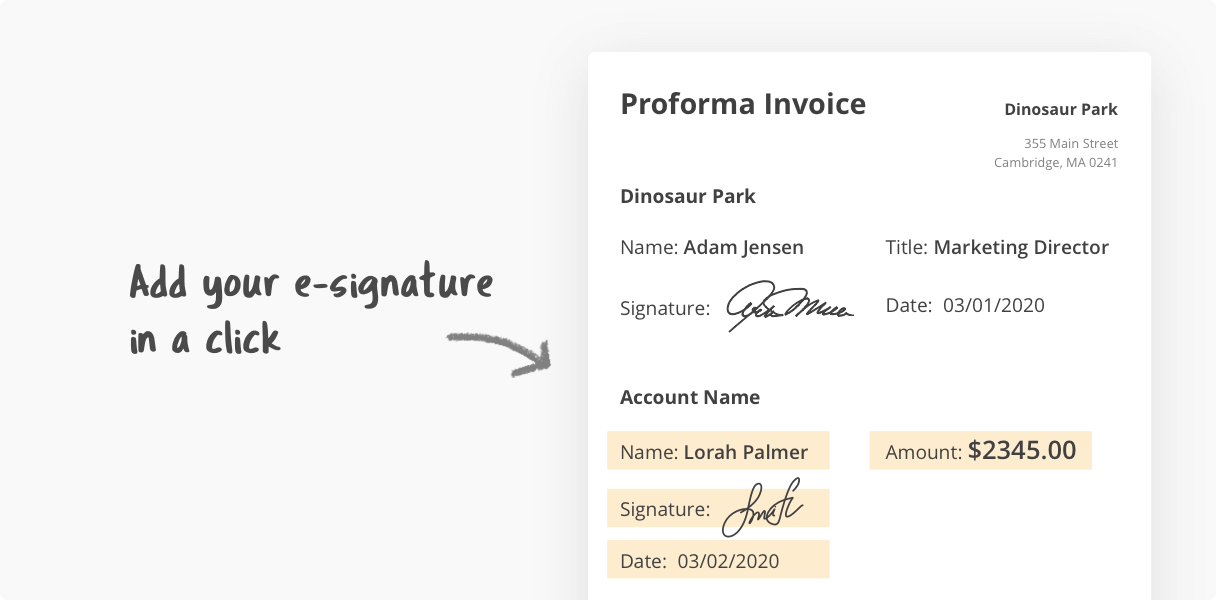The image size is (1216, 600).
Task: Click the 355 Main Street address line
Action: [1071, 144]
